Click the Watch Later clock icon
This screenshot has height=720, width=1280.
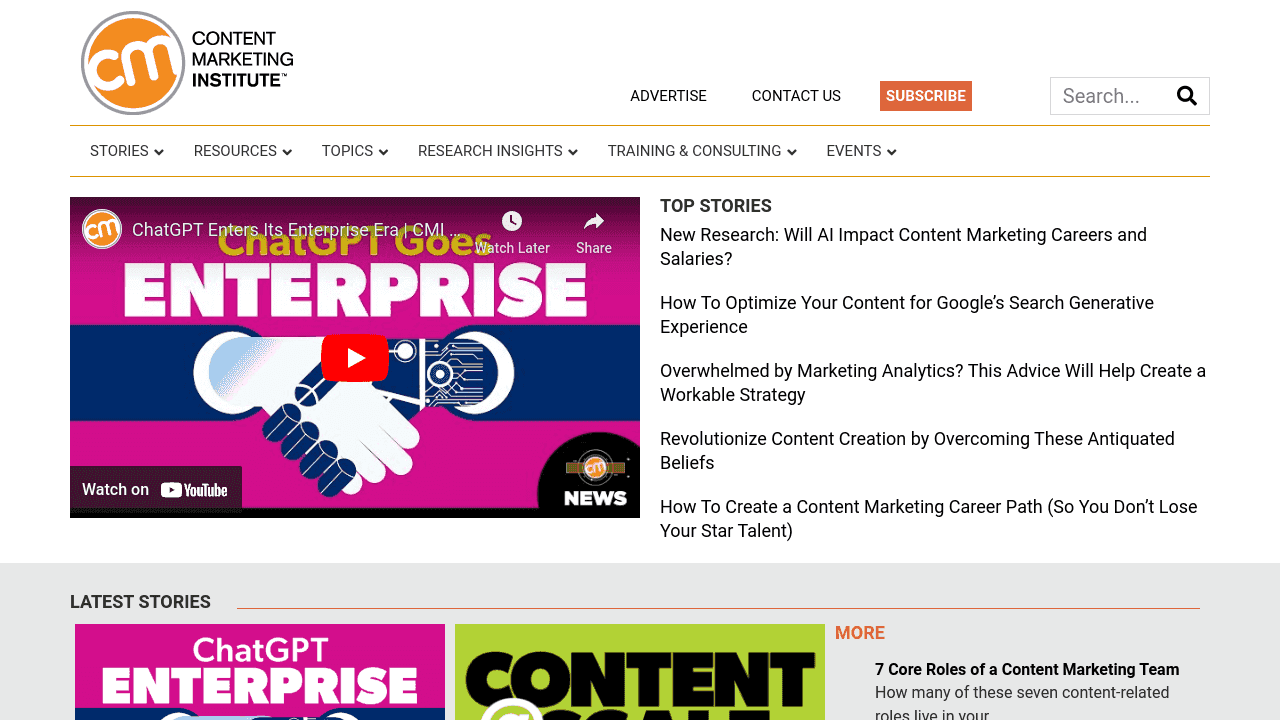pos(512,221)
